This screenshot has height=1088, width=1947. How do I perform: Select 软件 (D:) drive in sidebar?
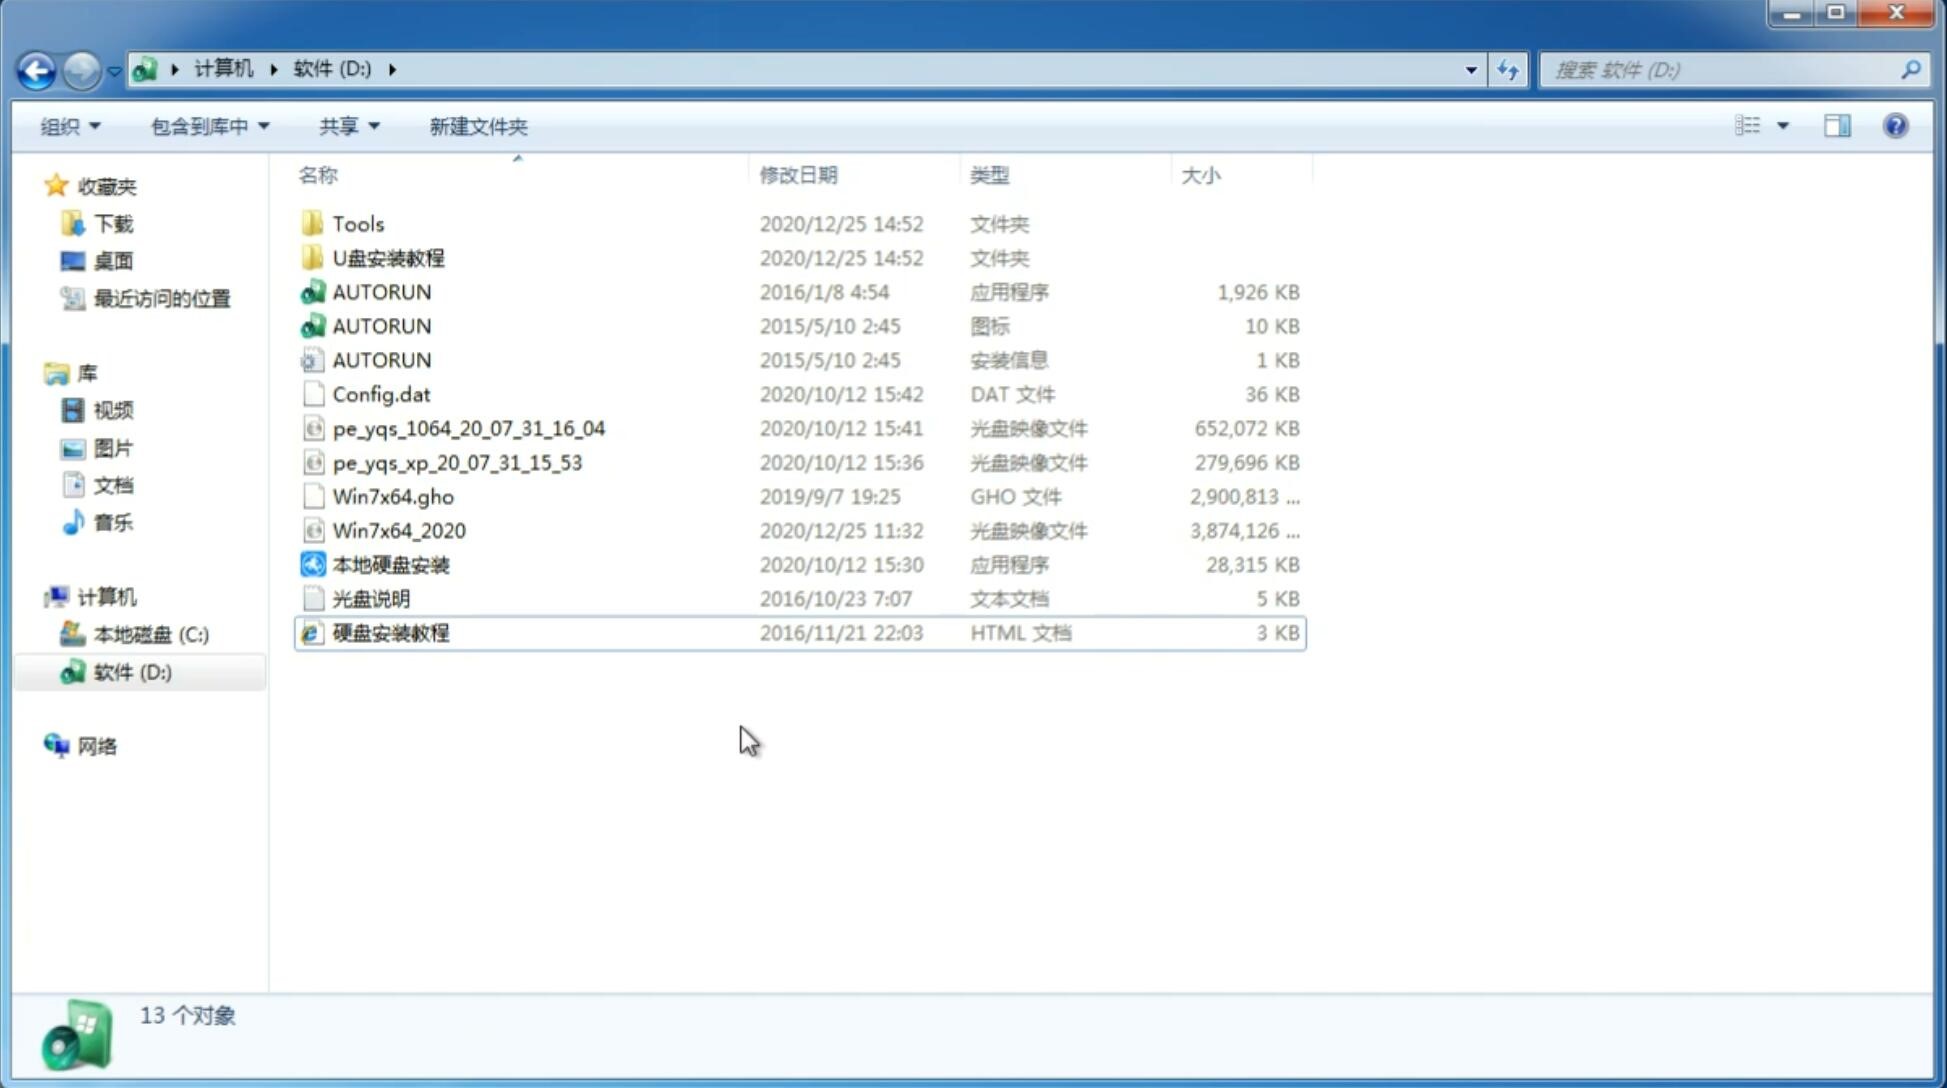pyautogui.click(x=131, y=672)
